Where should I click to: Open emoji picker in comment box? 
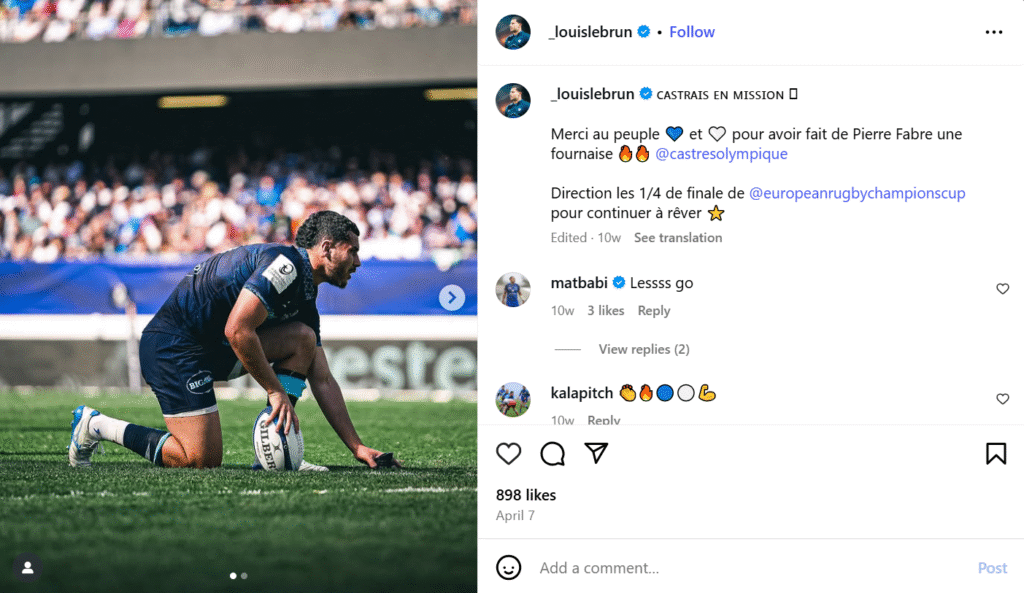[x=509, y=568]
